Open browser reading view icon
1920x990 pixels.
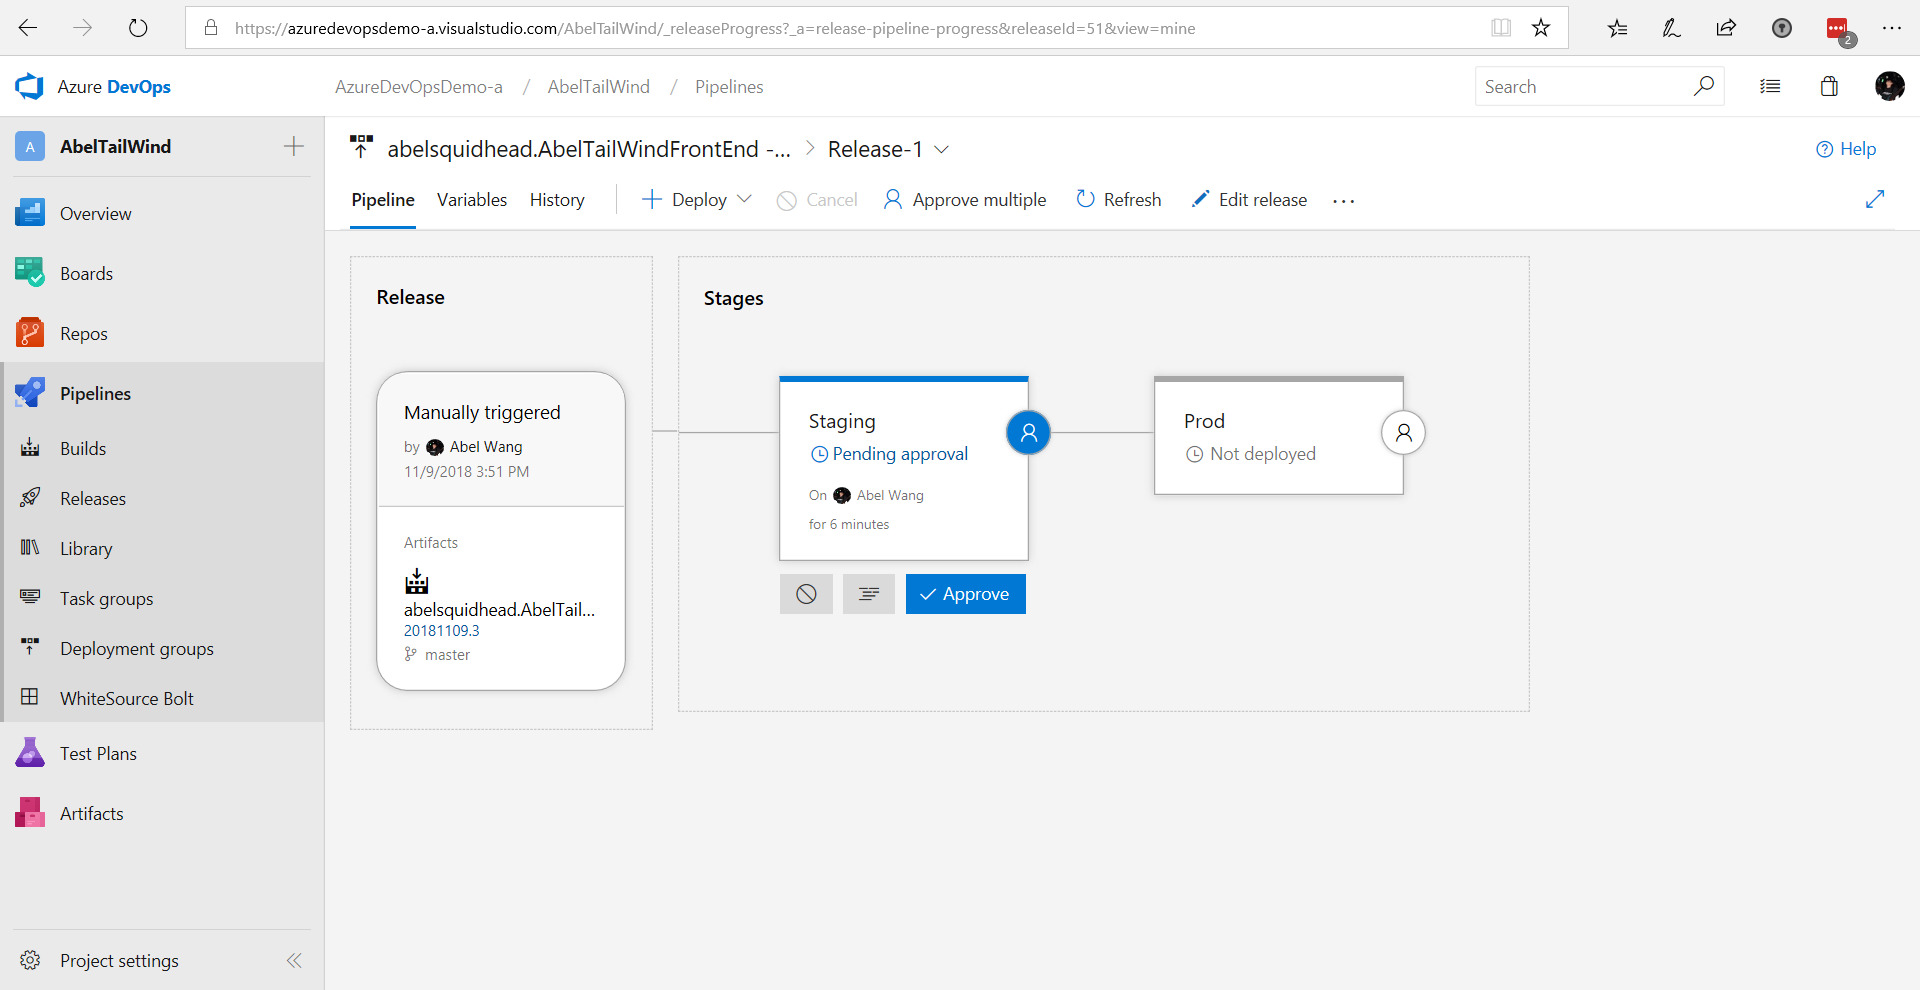(x=1501, y=28)
